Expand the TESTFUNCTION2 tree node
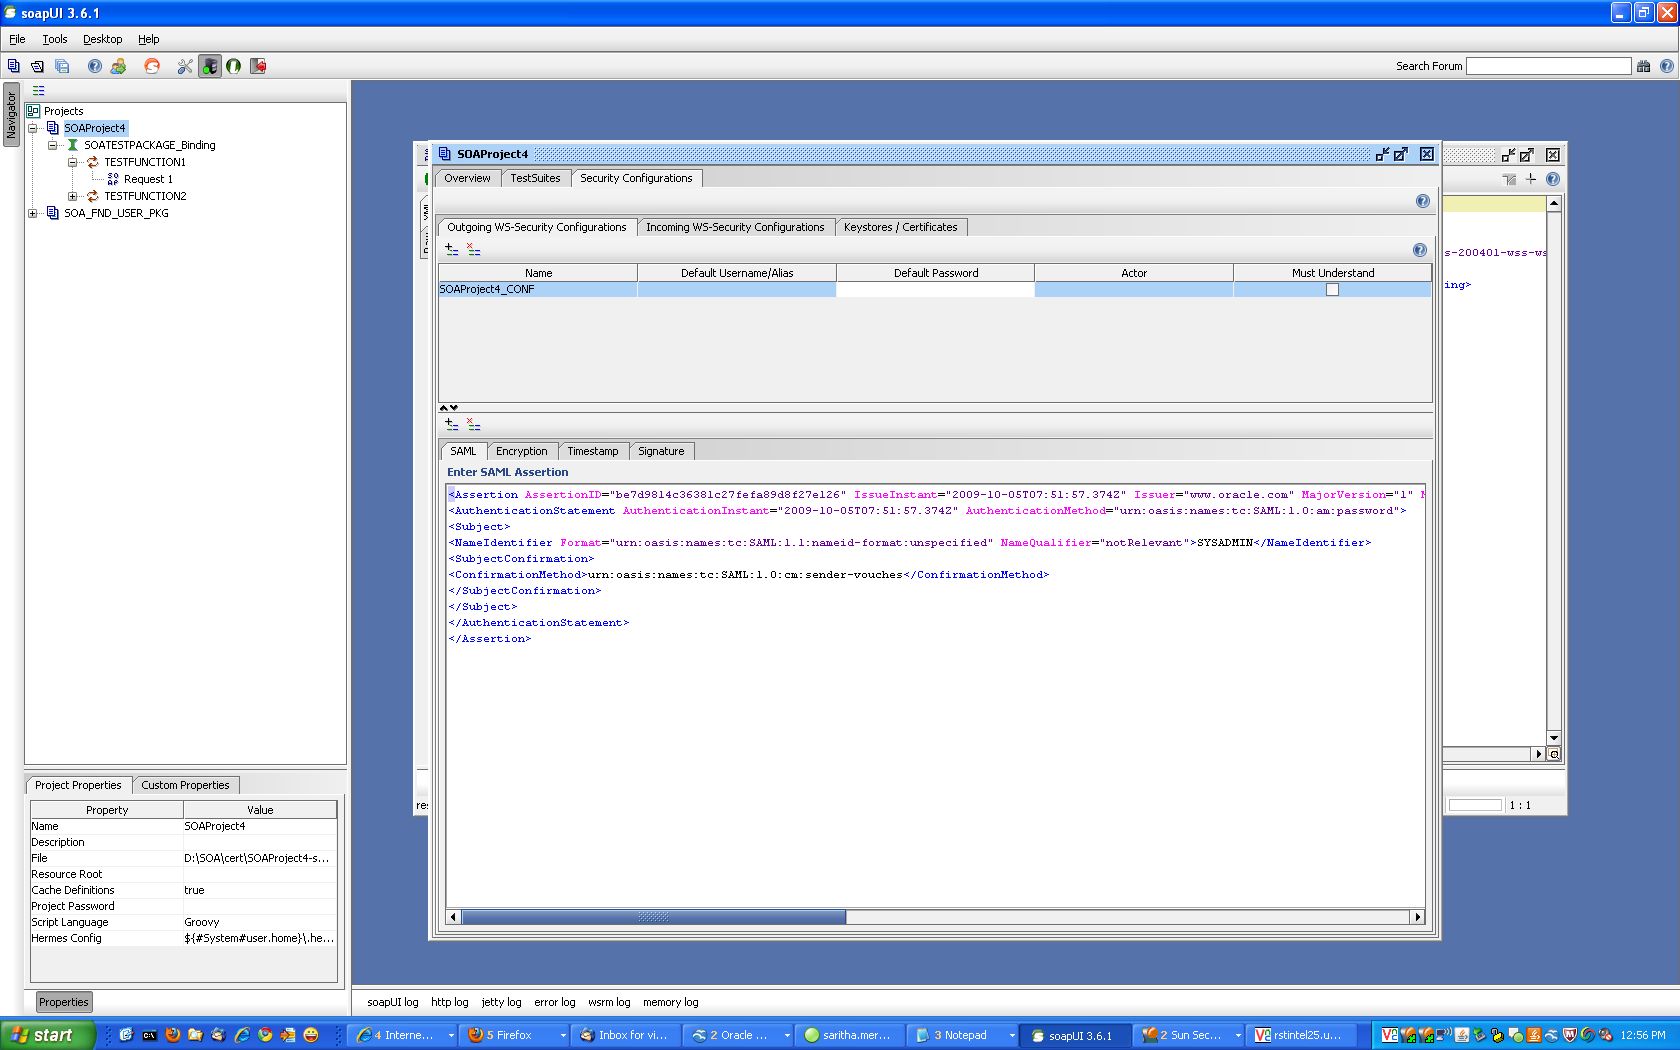 72,196
